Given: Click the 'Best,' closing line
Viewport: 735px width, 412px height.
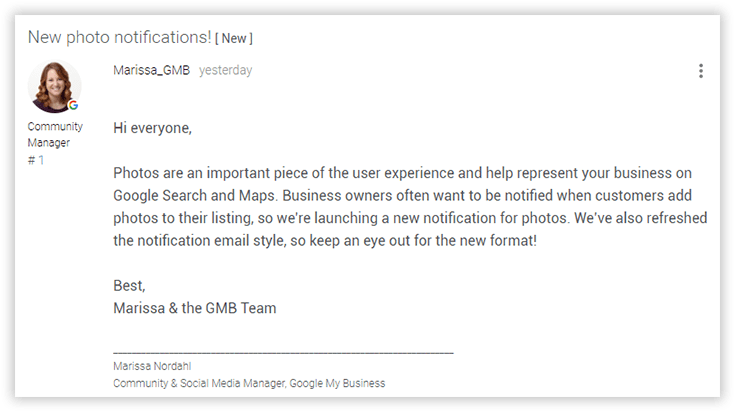Looking at the screenshot, I should (x=129, y=285).
